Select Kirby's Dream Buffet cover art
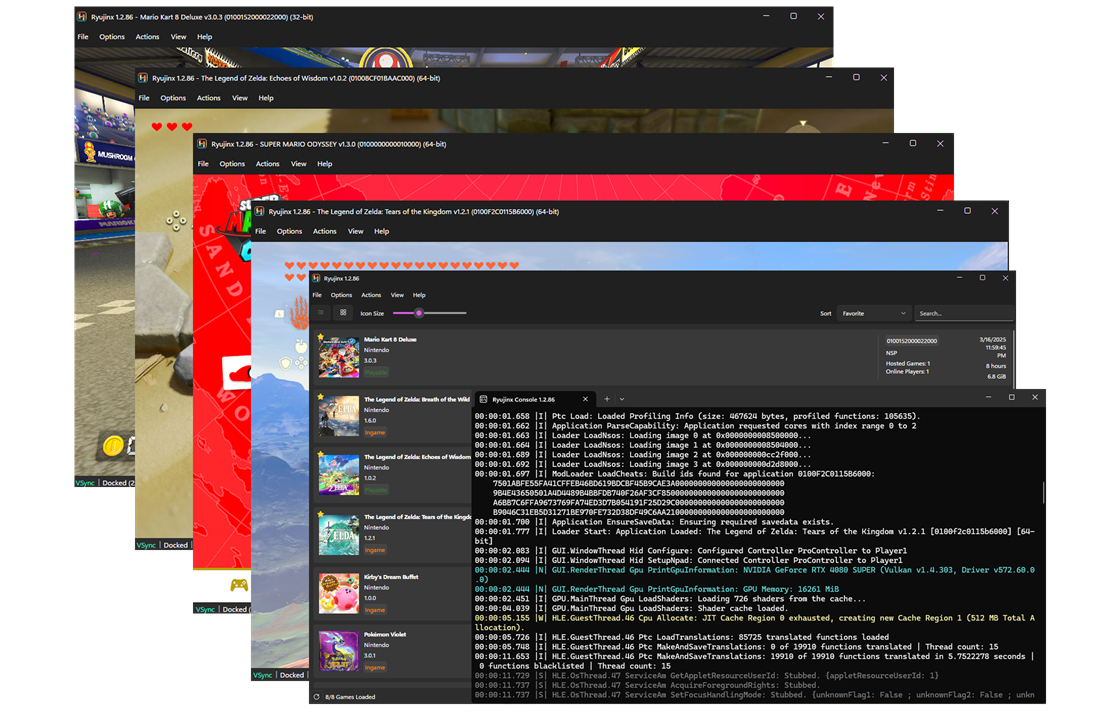Screen dimensions: 1115x720 (x=338, y=593)
